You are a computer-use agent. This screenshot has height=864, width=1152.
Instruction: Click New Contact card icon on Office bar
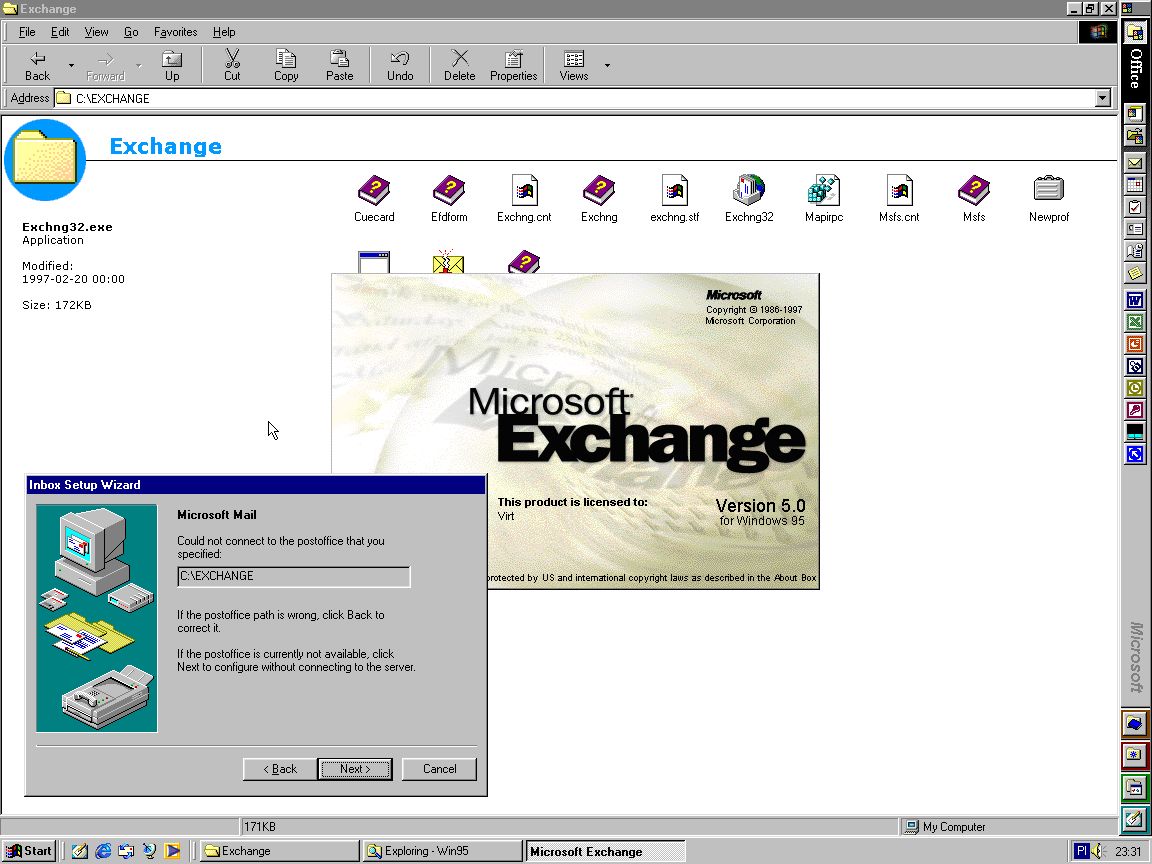pos(1135,229)
